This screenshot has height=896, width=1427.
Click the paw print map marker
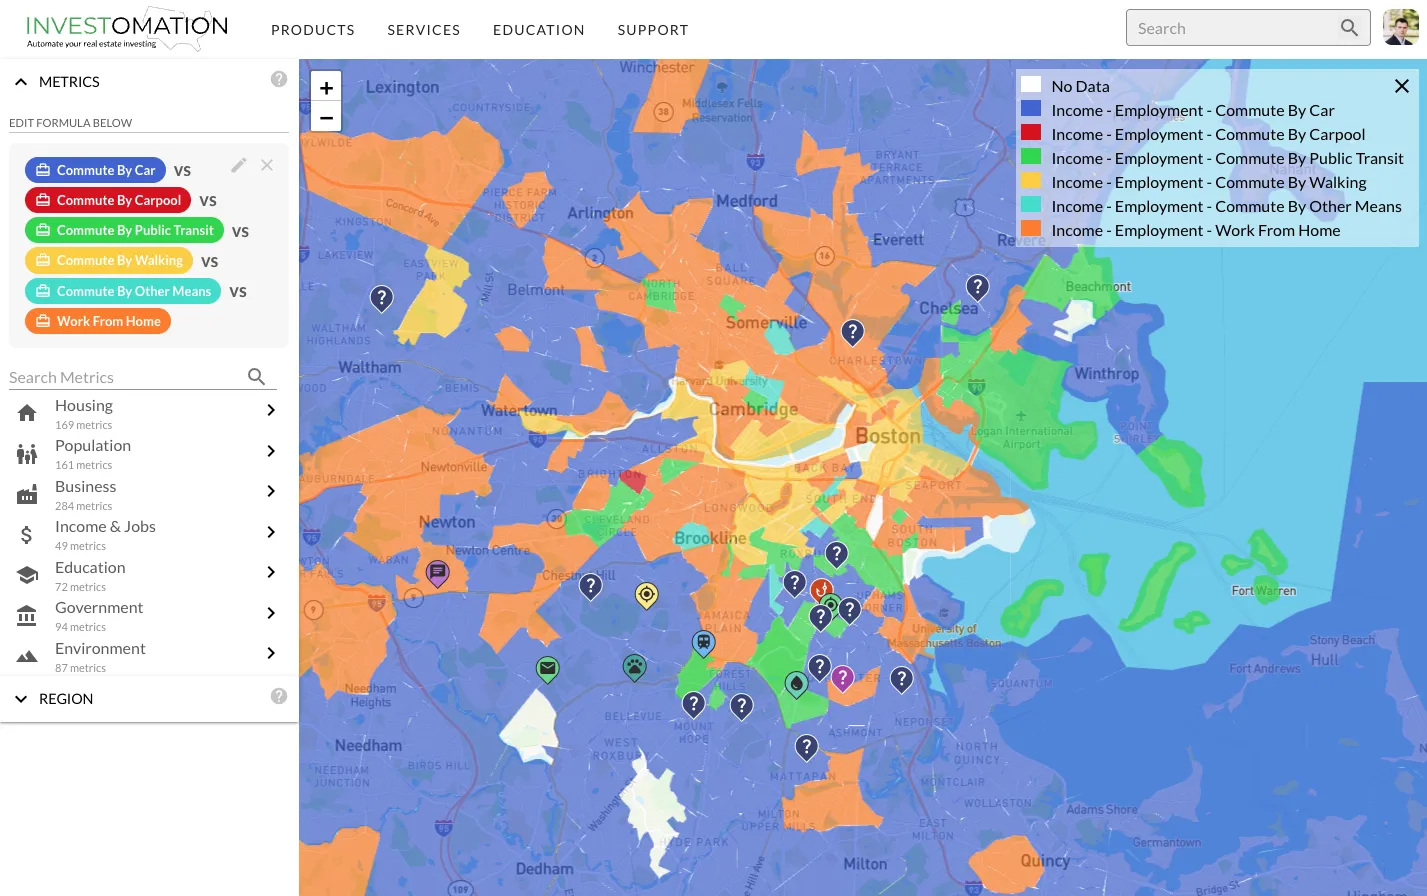pos(634,666)
